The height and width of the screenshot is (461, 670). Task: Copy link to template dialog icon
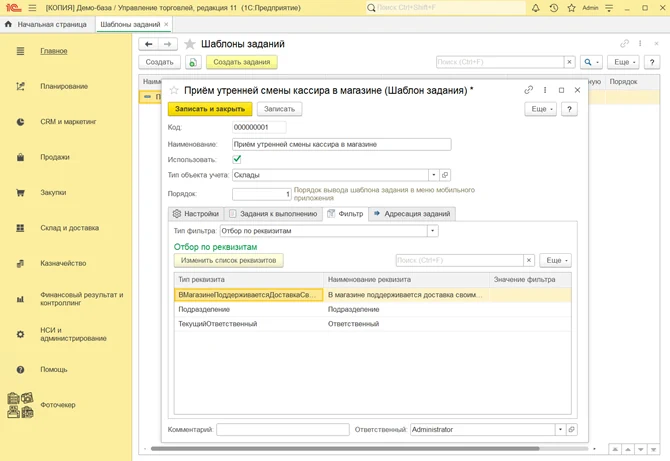(x=529, y=90)
